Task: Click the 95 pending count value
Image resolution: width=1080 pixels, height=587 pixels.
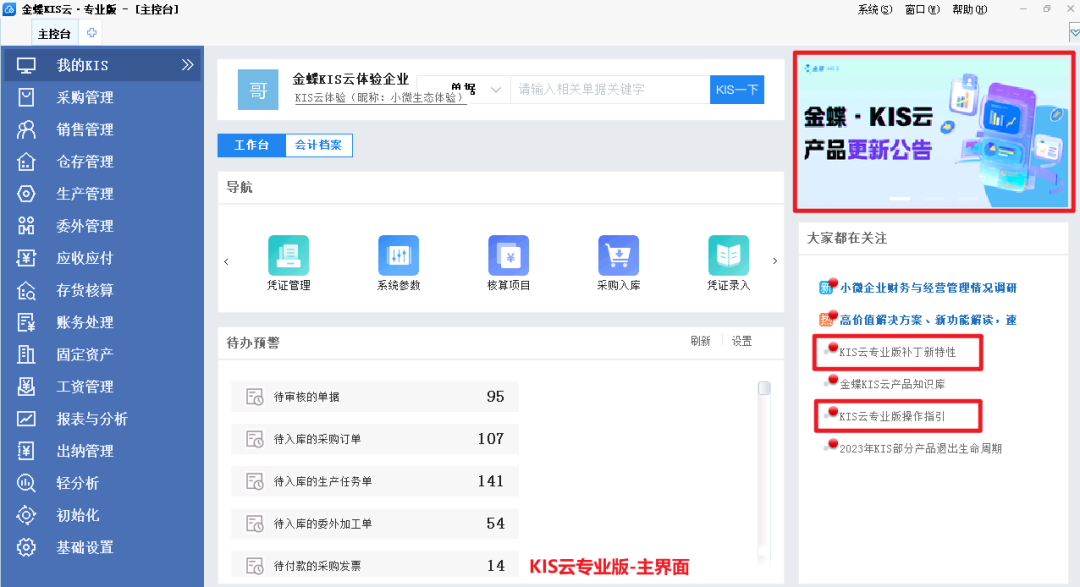Action: point(495,397)
